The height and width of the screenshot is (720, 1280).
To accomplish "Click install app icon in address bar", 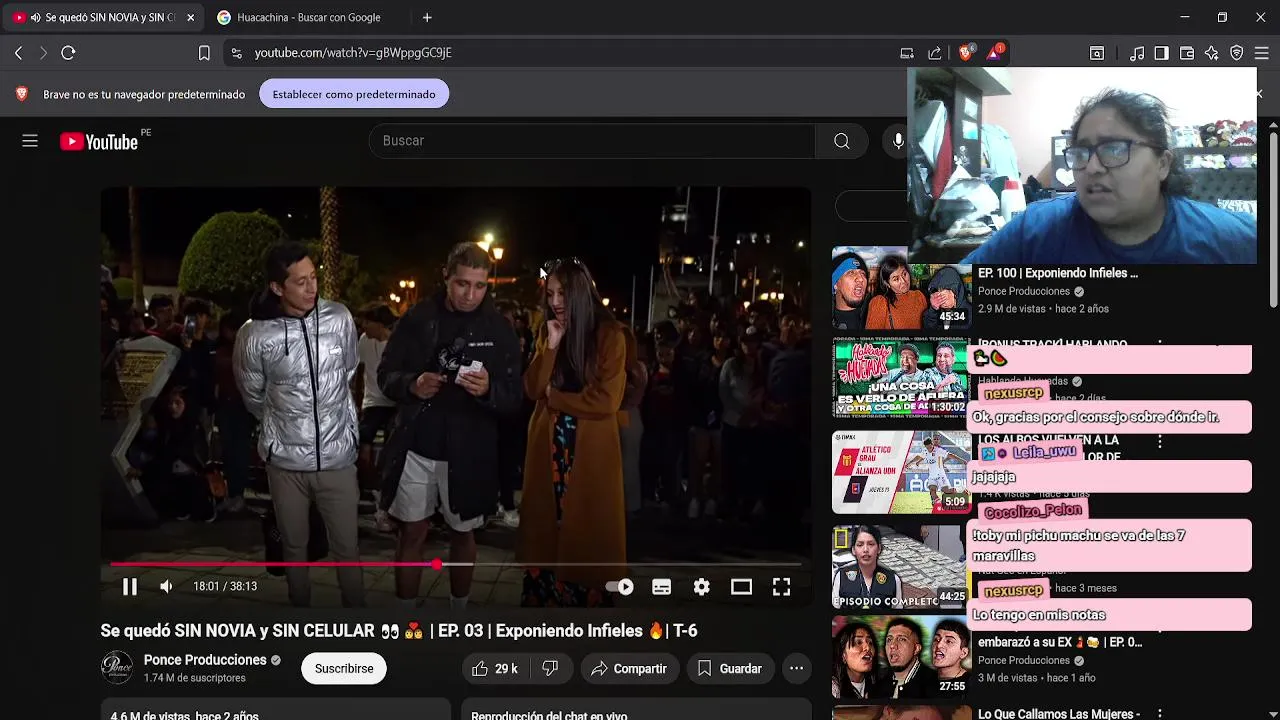I will [907, 53].
